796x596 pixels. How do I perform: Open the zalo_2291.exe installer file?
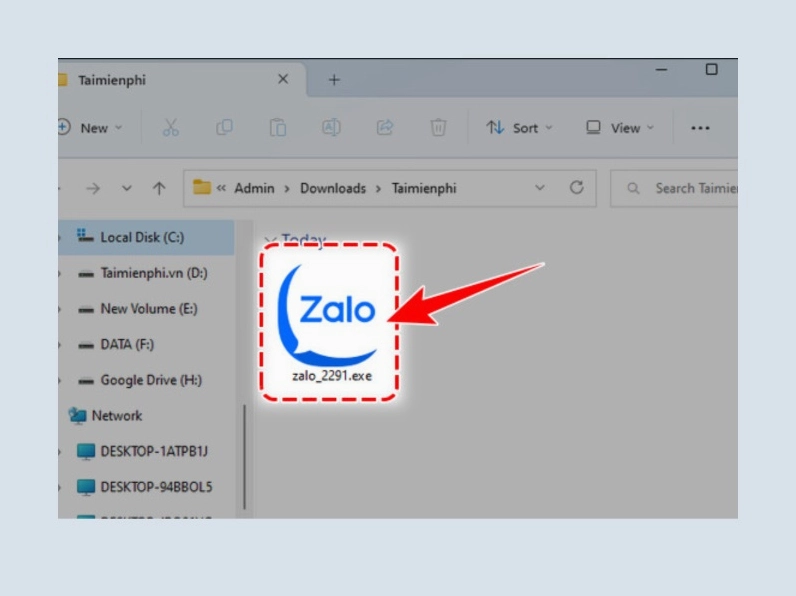click(x=329, y=322)
